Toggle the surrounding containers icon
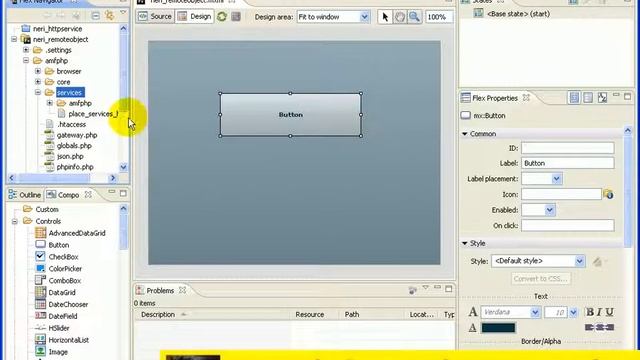The image size is (640, 360). [x=236, y=17]
